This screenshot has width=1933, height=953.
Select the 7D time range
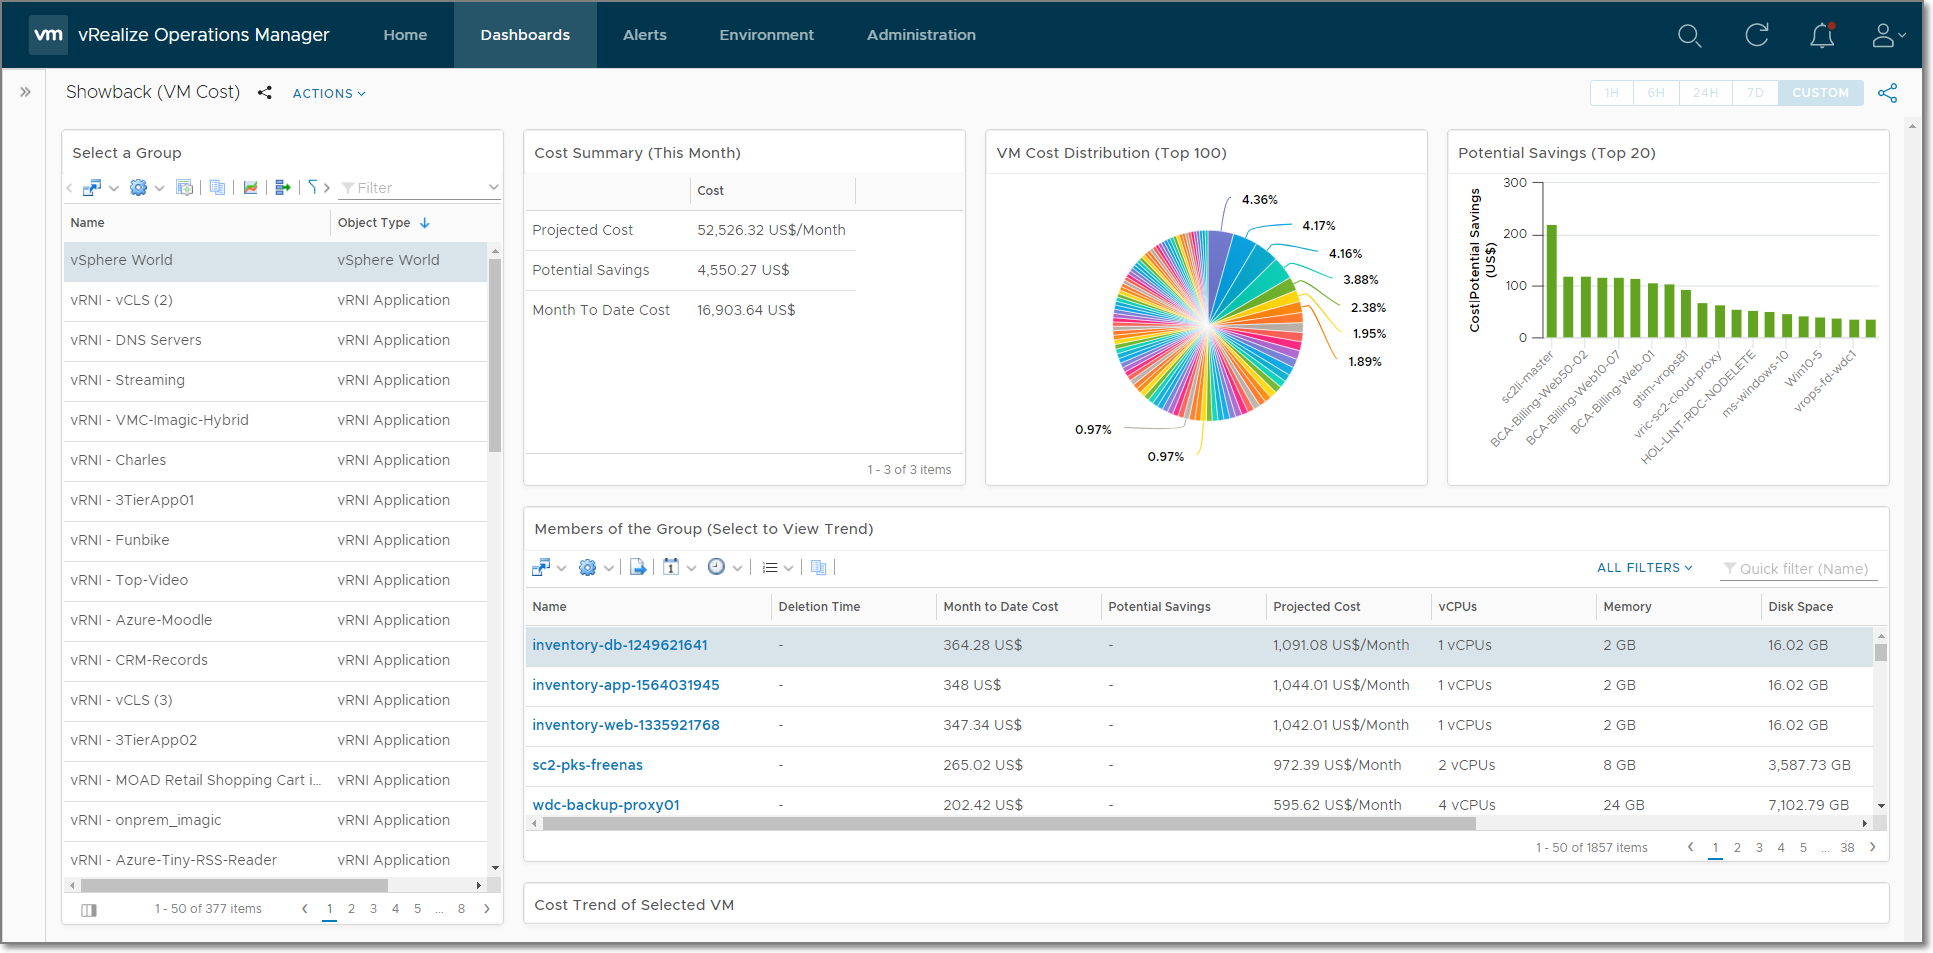coord(1755,93)
